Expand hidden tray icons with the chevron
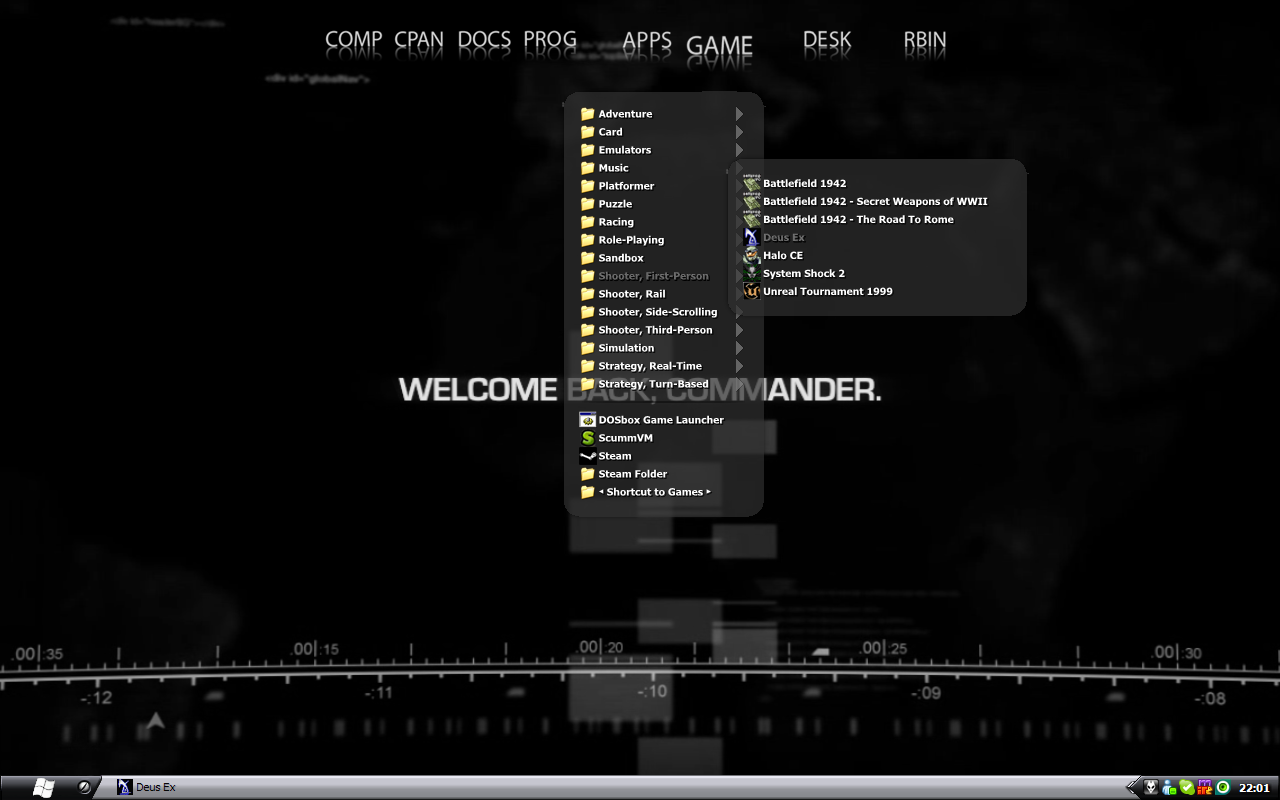The height and width of the screenshot is (800, 1280). click(x=1134, y=788)
